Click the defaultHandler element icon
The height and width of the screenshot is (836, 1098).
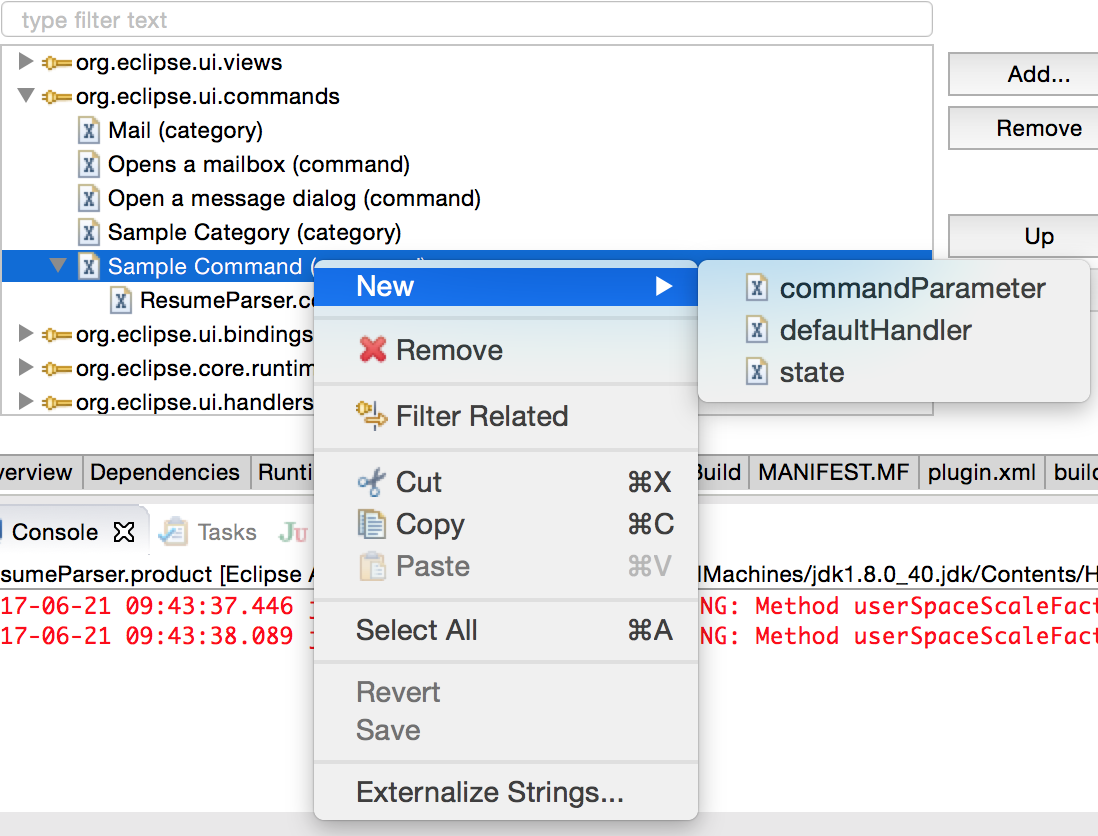pos(757,331)
